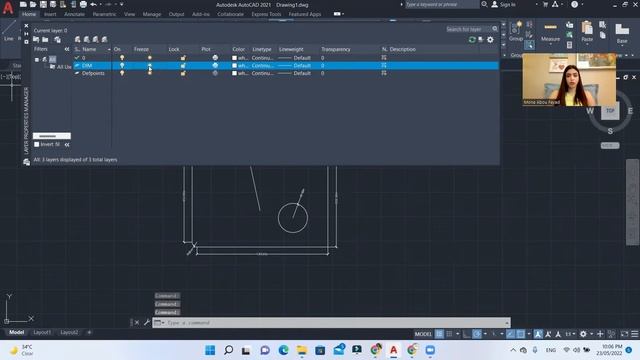Toggle Freeze sun icon for layer 0

tap(149, 58)
